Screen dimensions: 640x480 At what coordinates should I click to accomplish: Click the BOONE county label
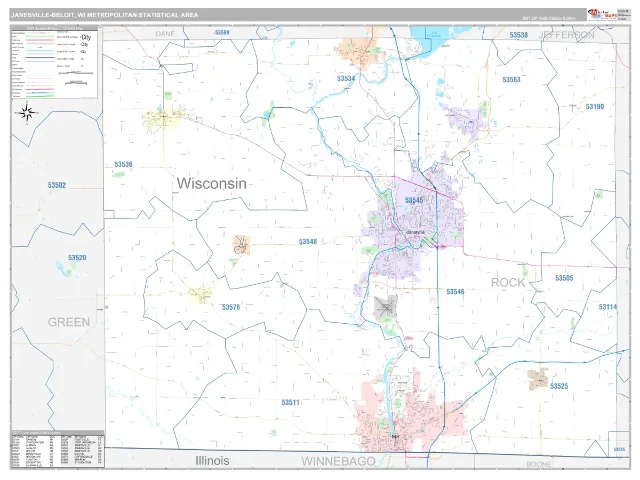[538, 464]
